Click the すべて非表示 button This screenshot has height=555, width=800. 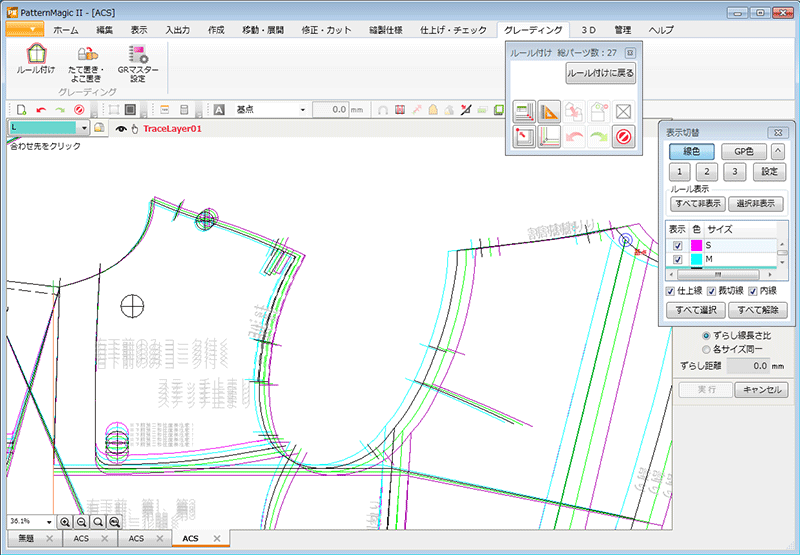698,204
